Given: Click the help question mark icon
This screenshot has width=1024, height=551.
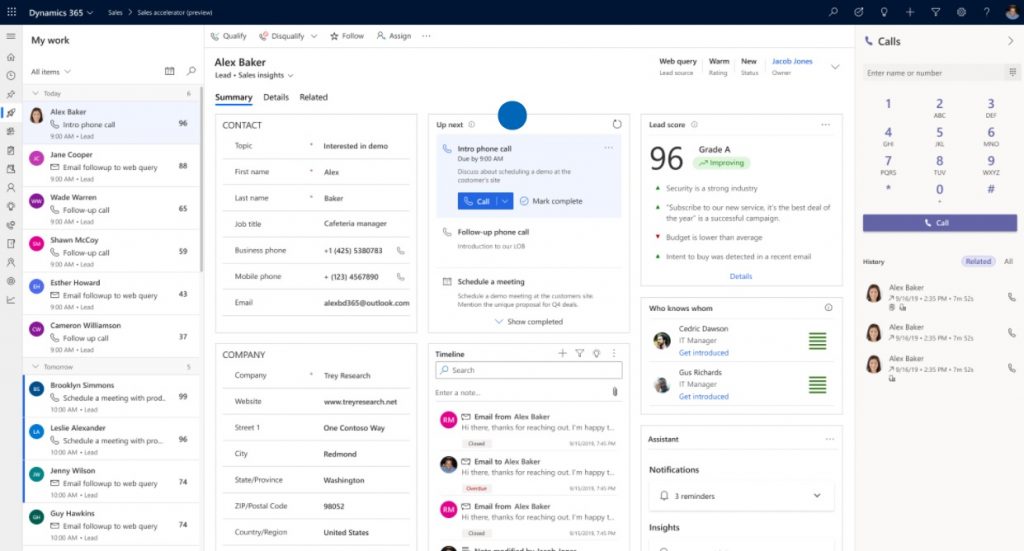Looking at the screenshot, I should 987,12.
